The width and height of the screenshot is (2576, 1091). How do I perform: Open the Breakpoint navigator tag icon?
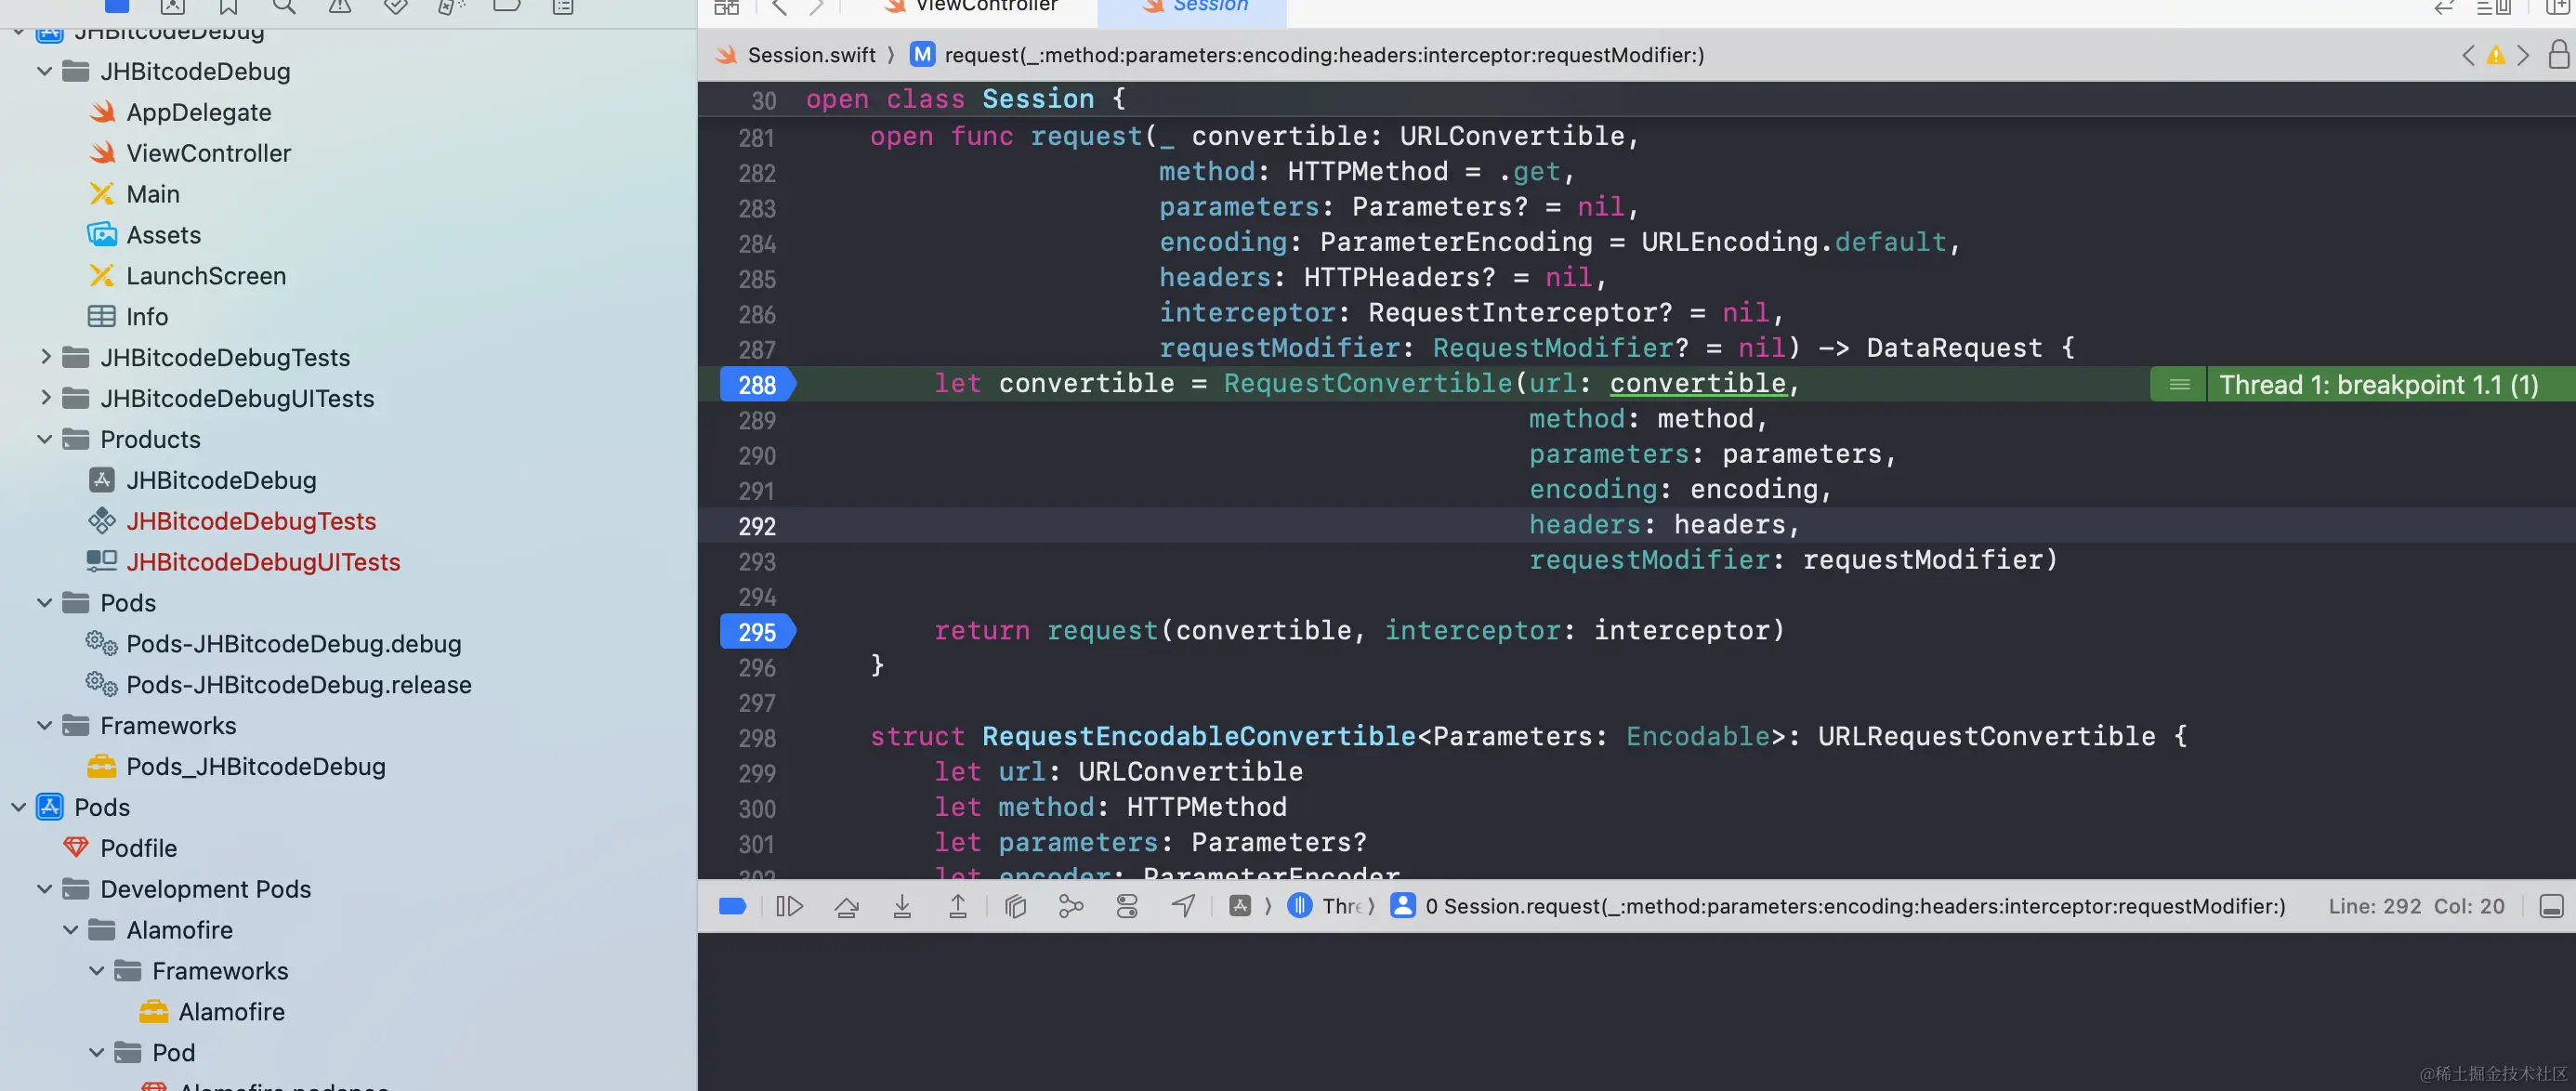click(x=507, y=6)
